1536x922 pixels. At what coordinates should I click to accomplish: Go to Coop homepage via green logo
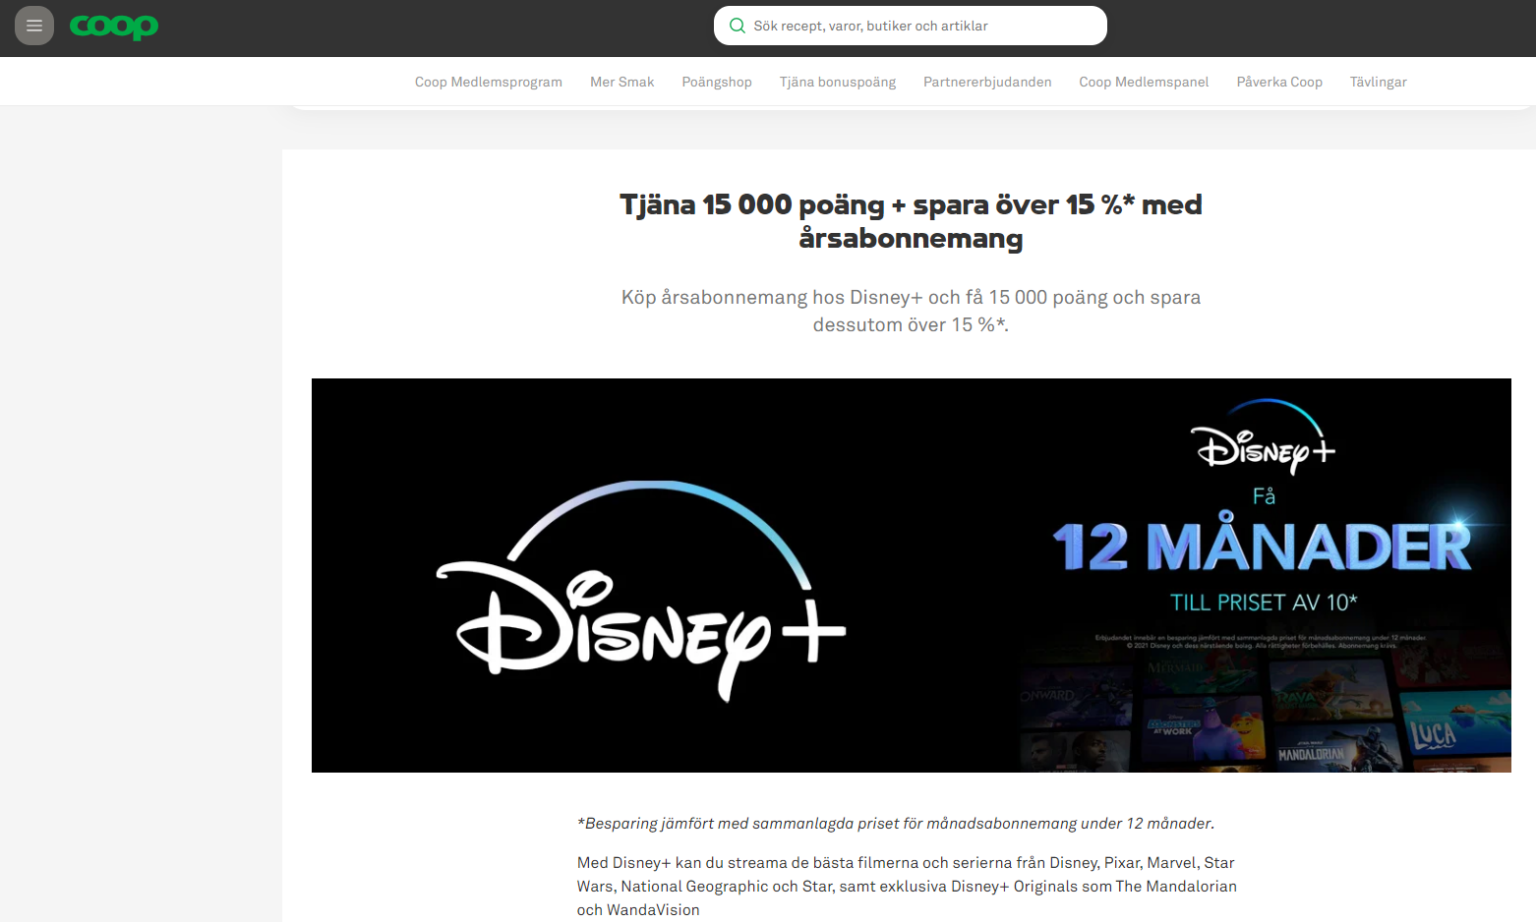tap(114, 26)
